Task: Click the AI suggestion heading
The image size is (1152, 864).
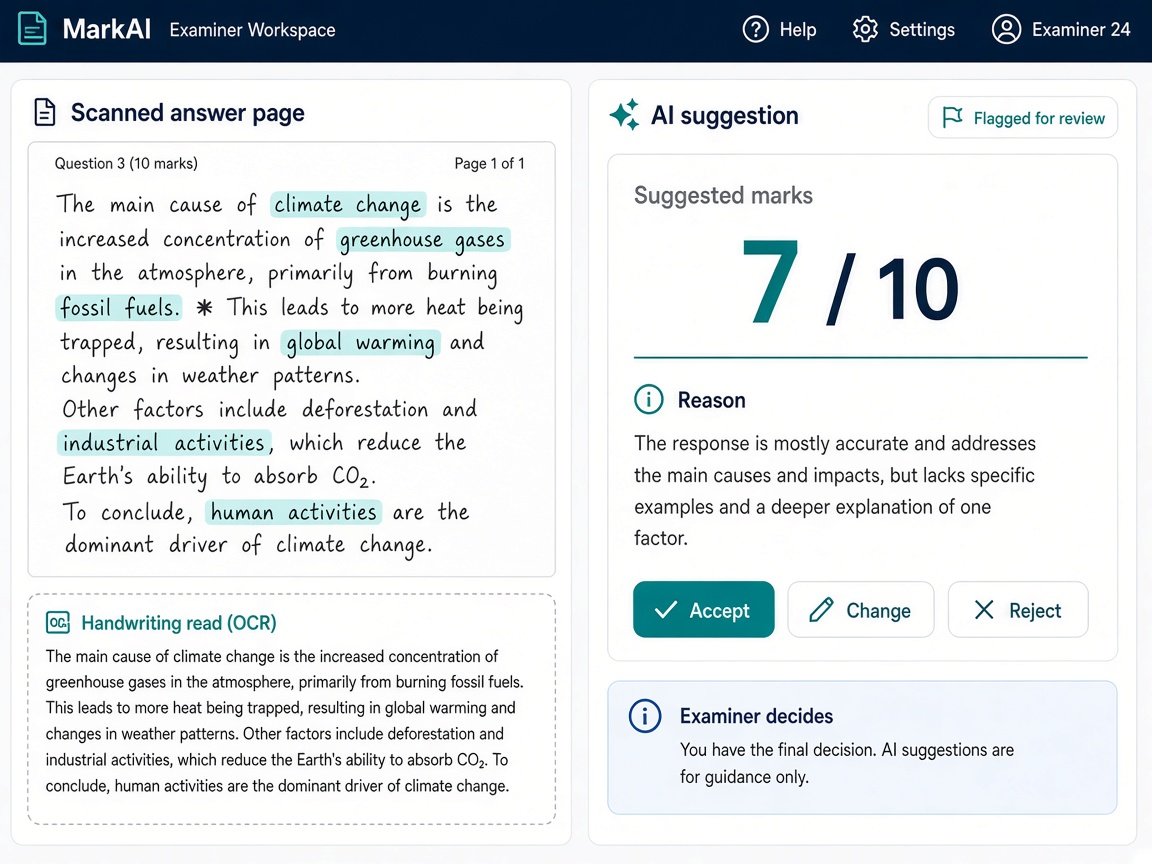Action: tap(724, 116)
